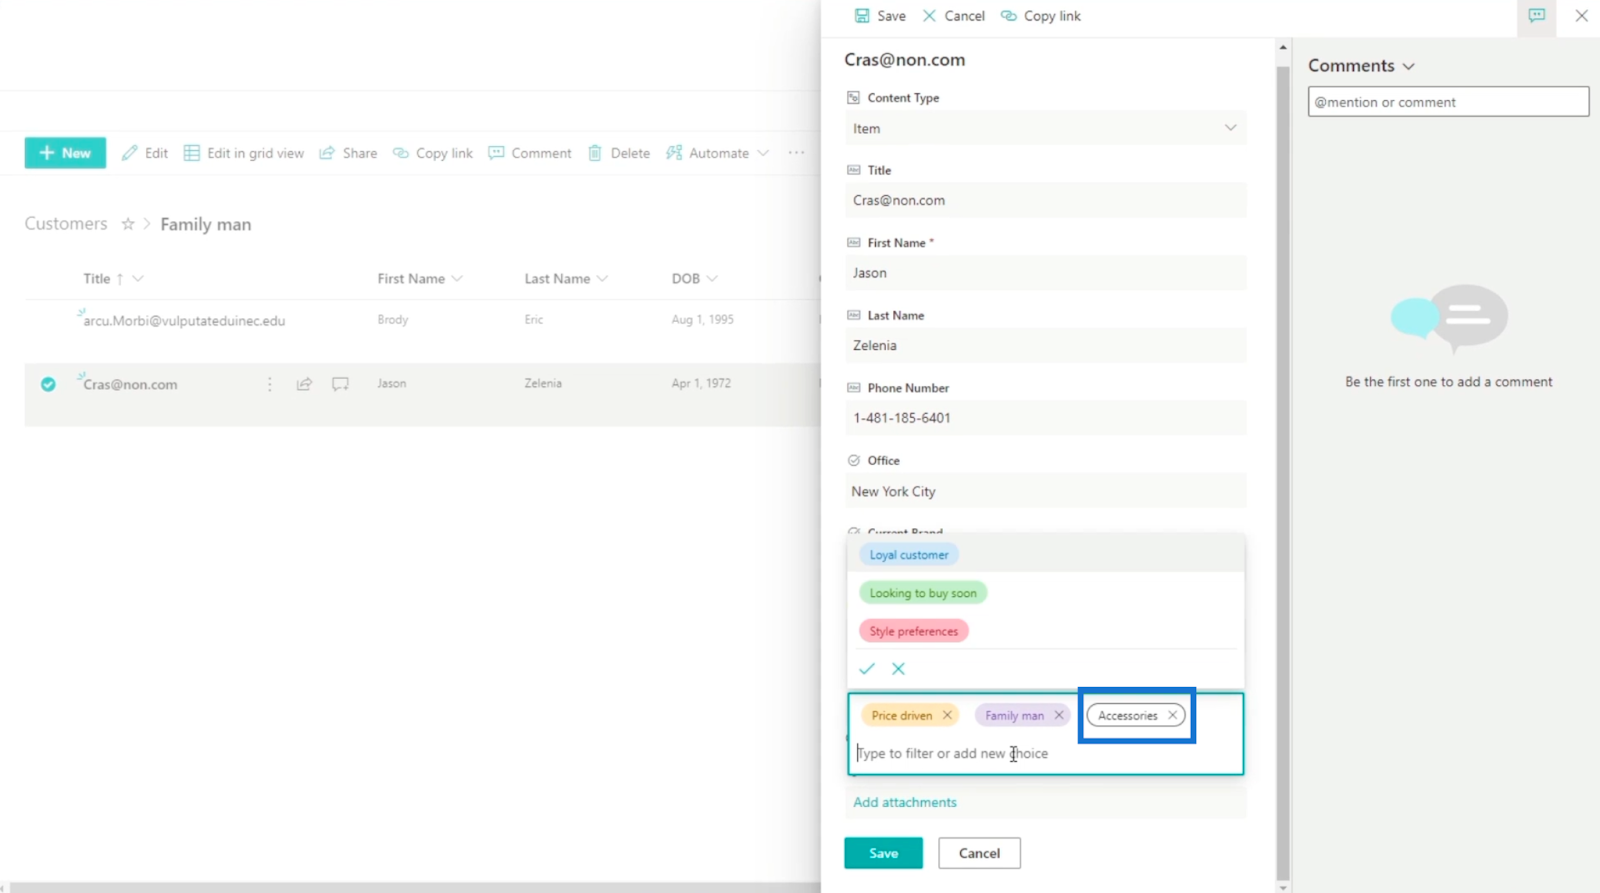Open the Automate dropdown
The height and width of the screenshot is (893, 1600).
pos(718,153)
